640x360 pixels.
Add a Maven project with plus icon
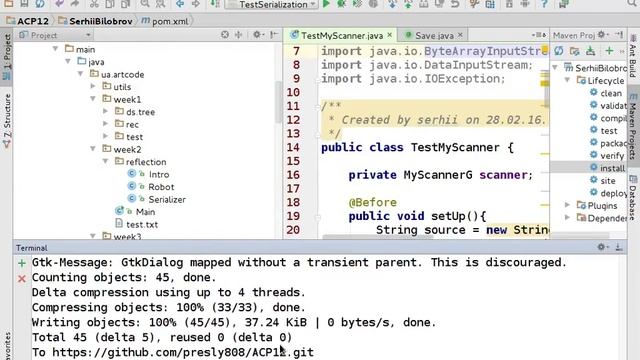(x=609, y=51)
